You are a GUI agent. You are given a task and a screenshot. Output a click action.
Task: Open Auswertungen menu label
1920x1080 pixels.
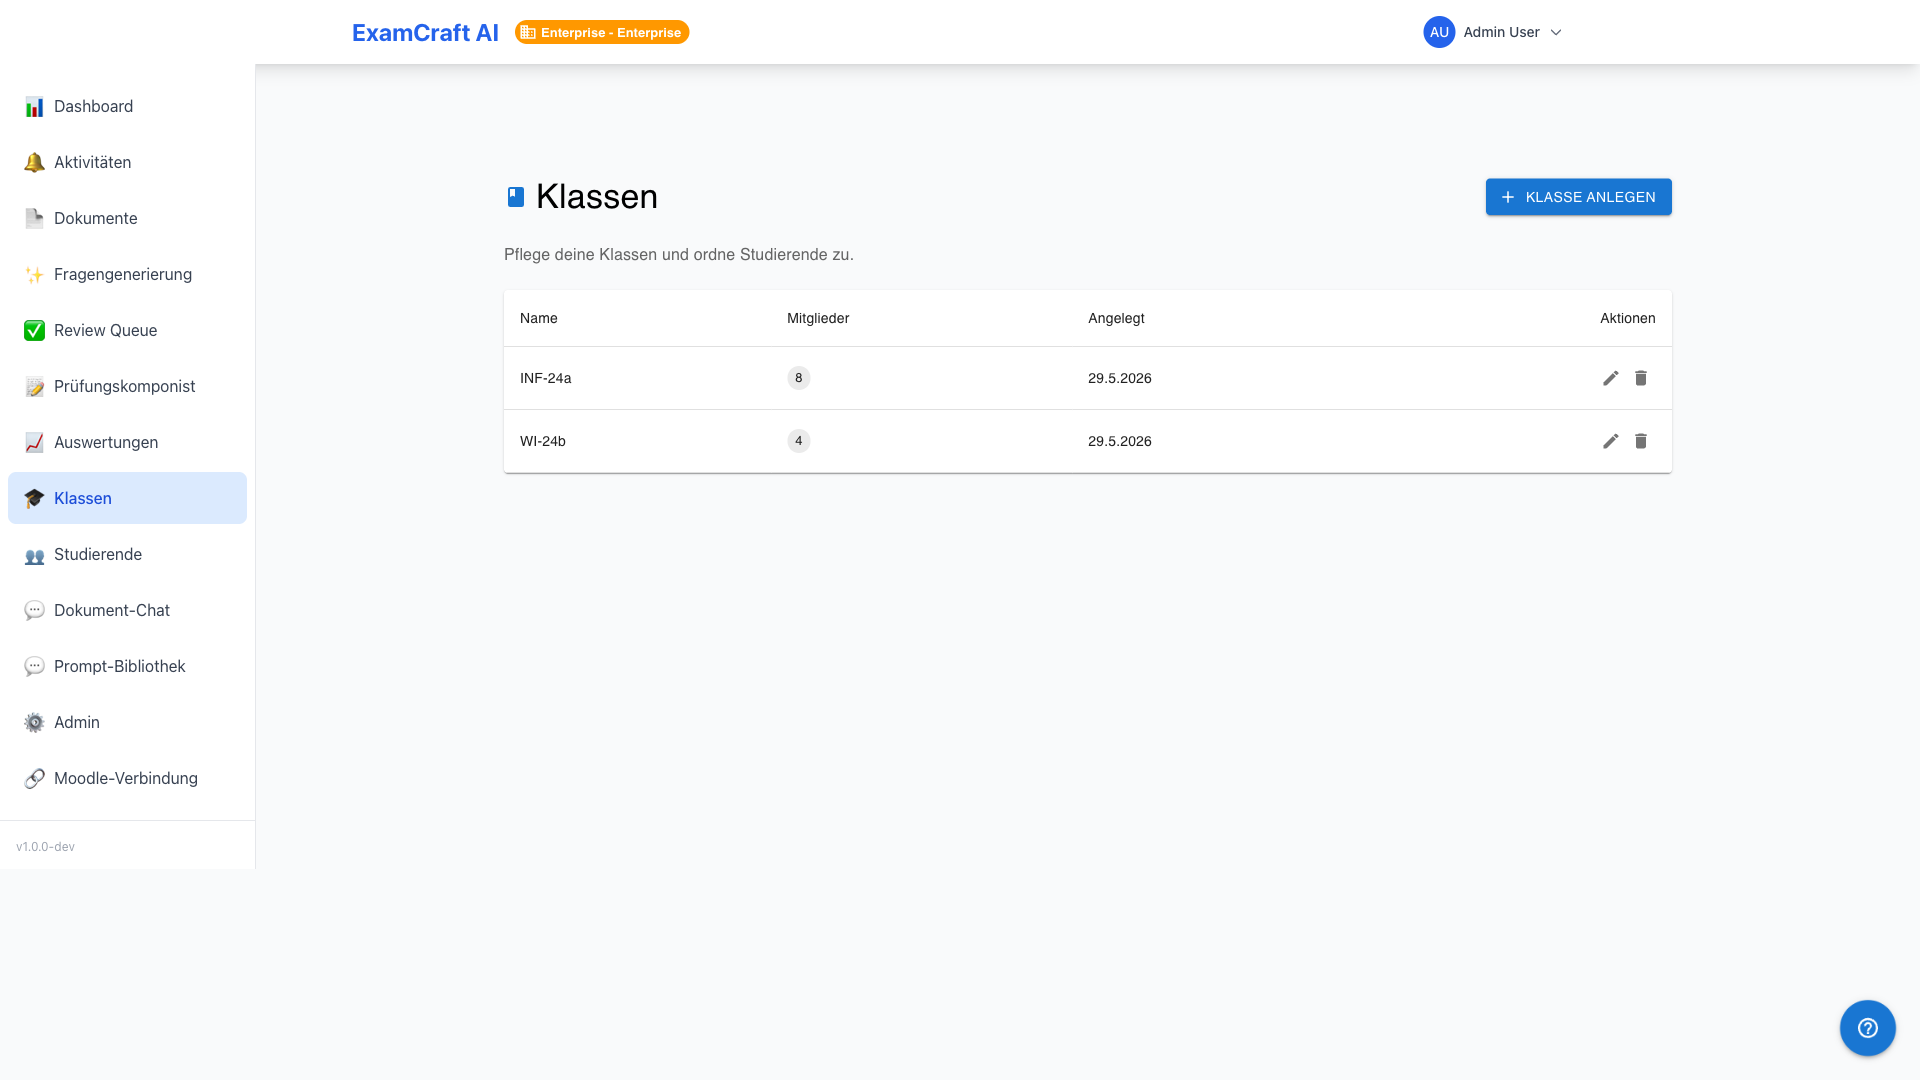click(x=106, y=442)
